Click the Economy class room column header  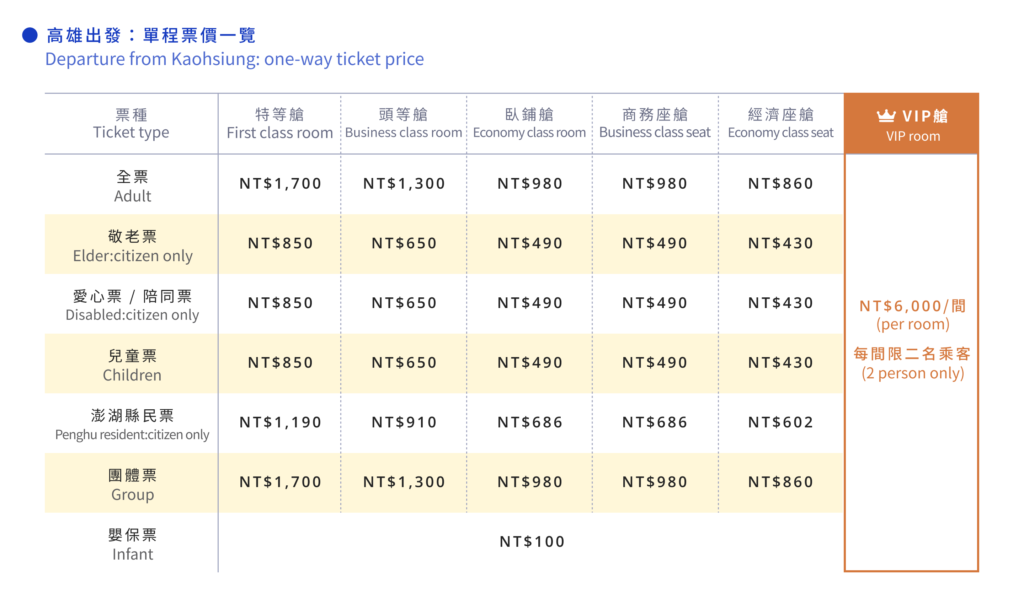(529, 124)
